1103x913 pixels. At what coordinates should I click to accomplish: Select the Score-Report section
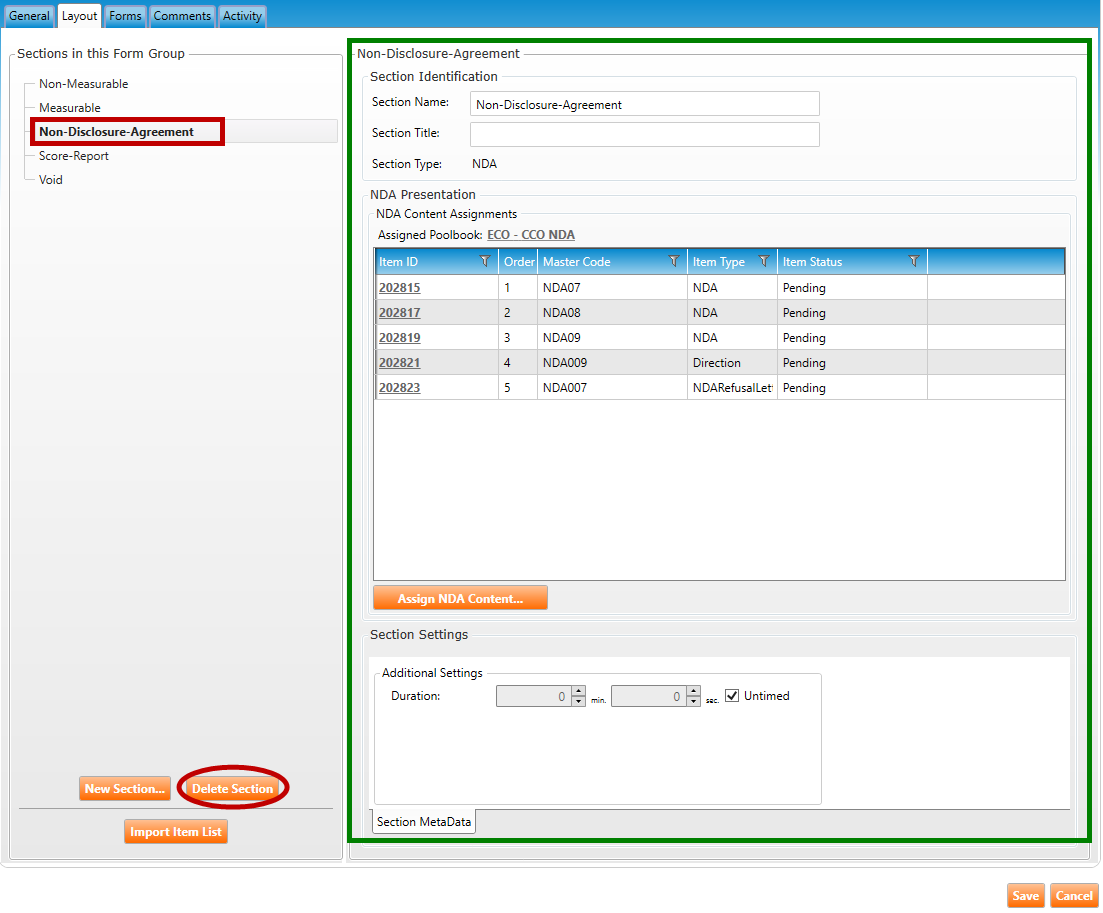click(x=74, y=156)
